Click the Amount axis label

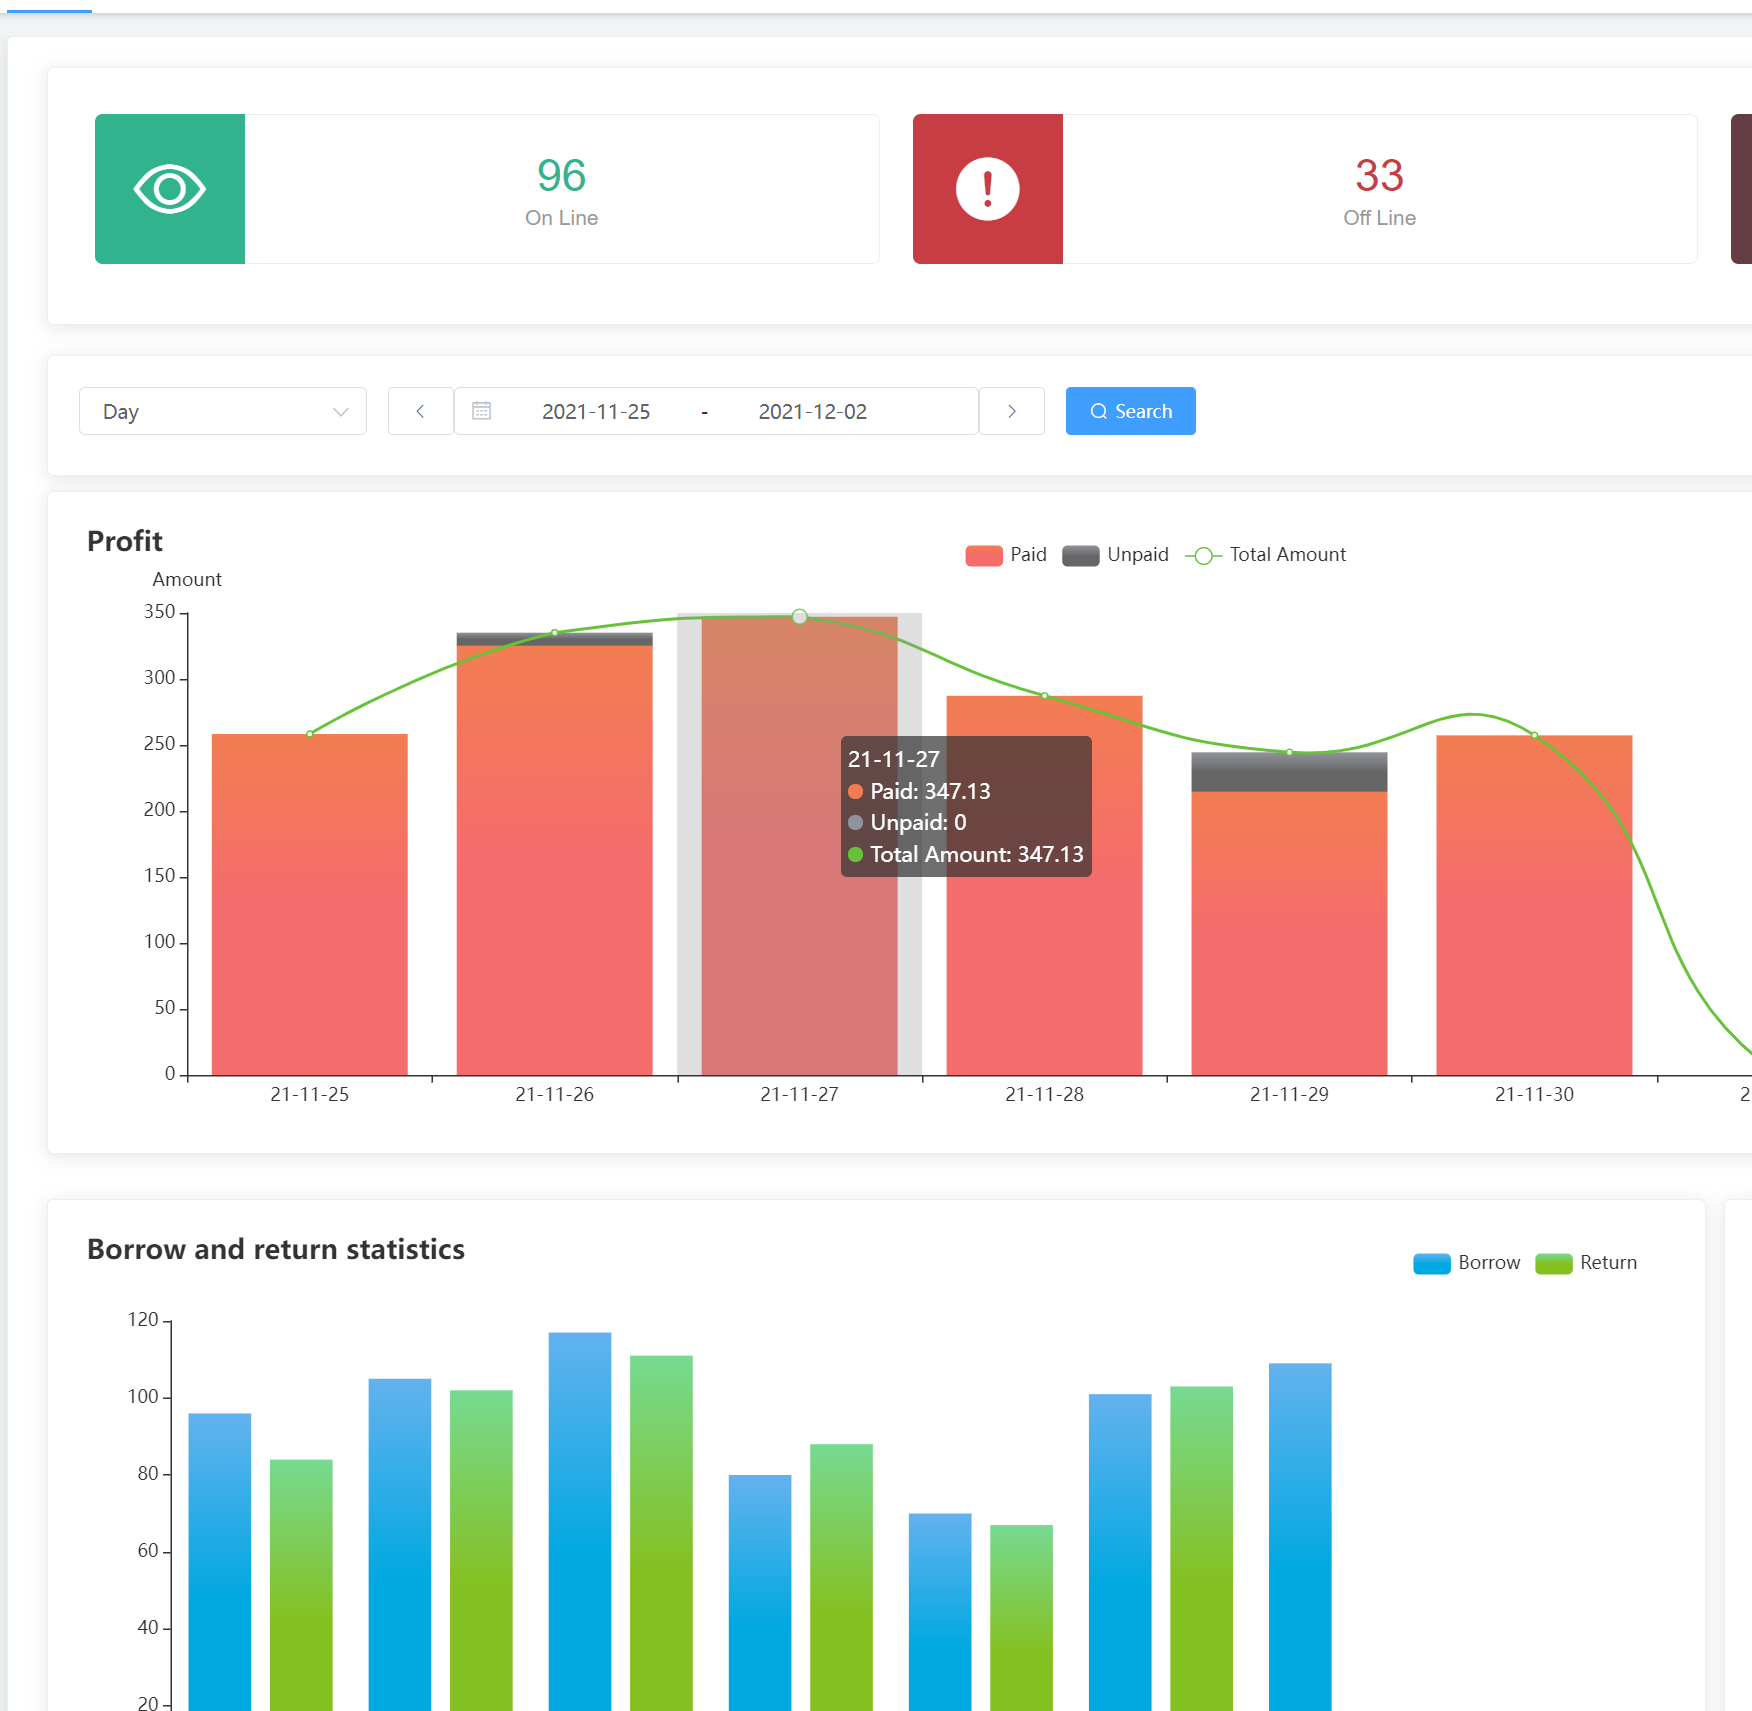click(x=187, y=580)
